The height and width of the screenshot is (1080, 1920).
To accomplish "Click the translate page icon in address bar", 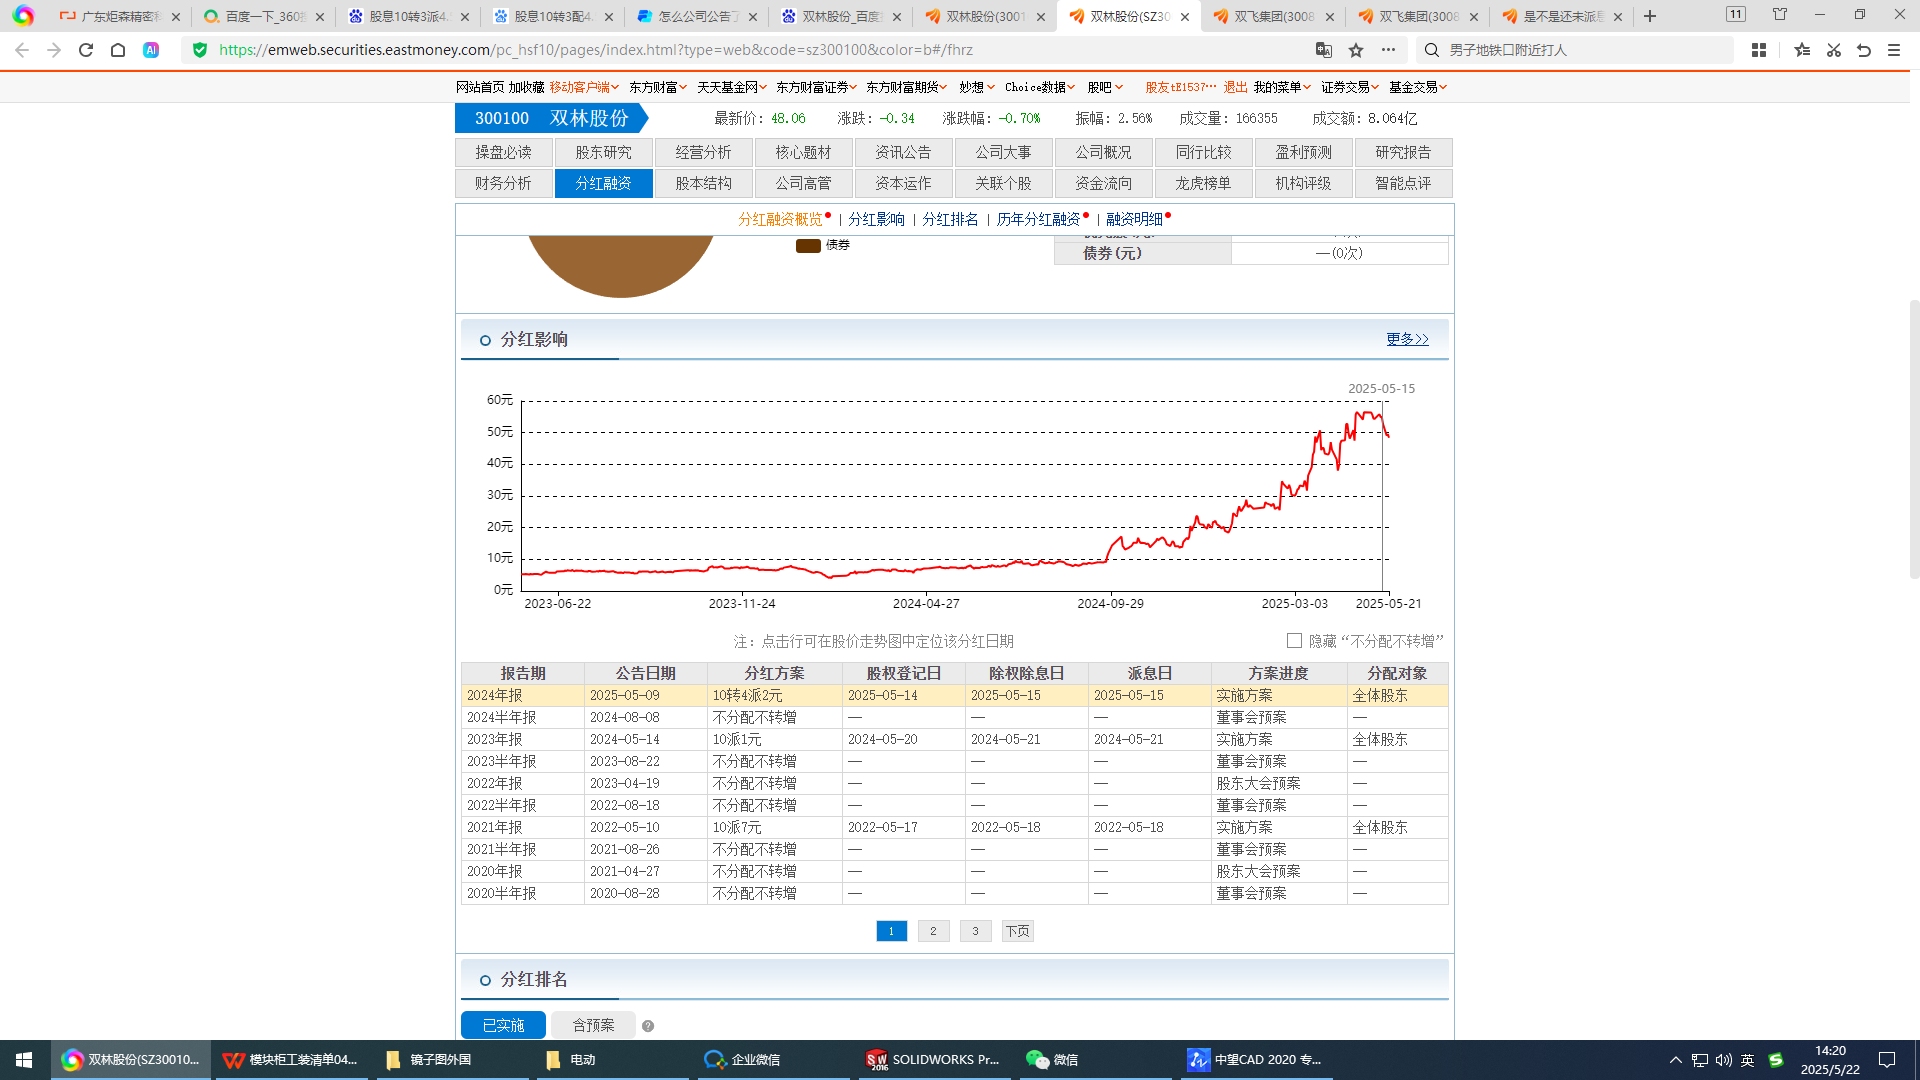I will tap(1324, 50).
